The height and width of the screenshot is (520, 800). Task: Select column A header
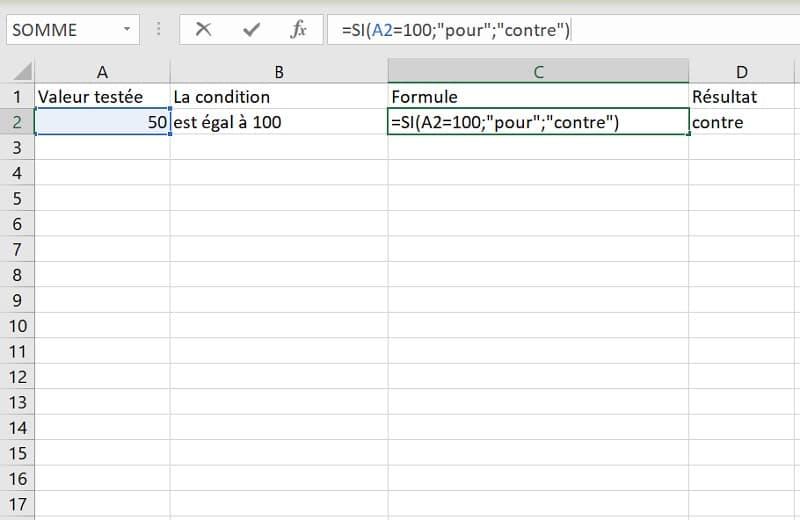click(102, 71)
